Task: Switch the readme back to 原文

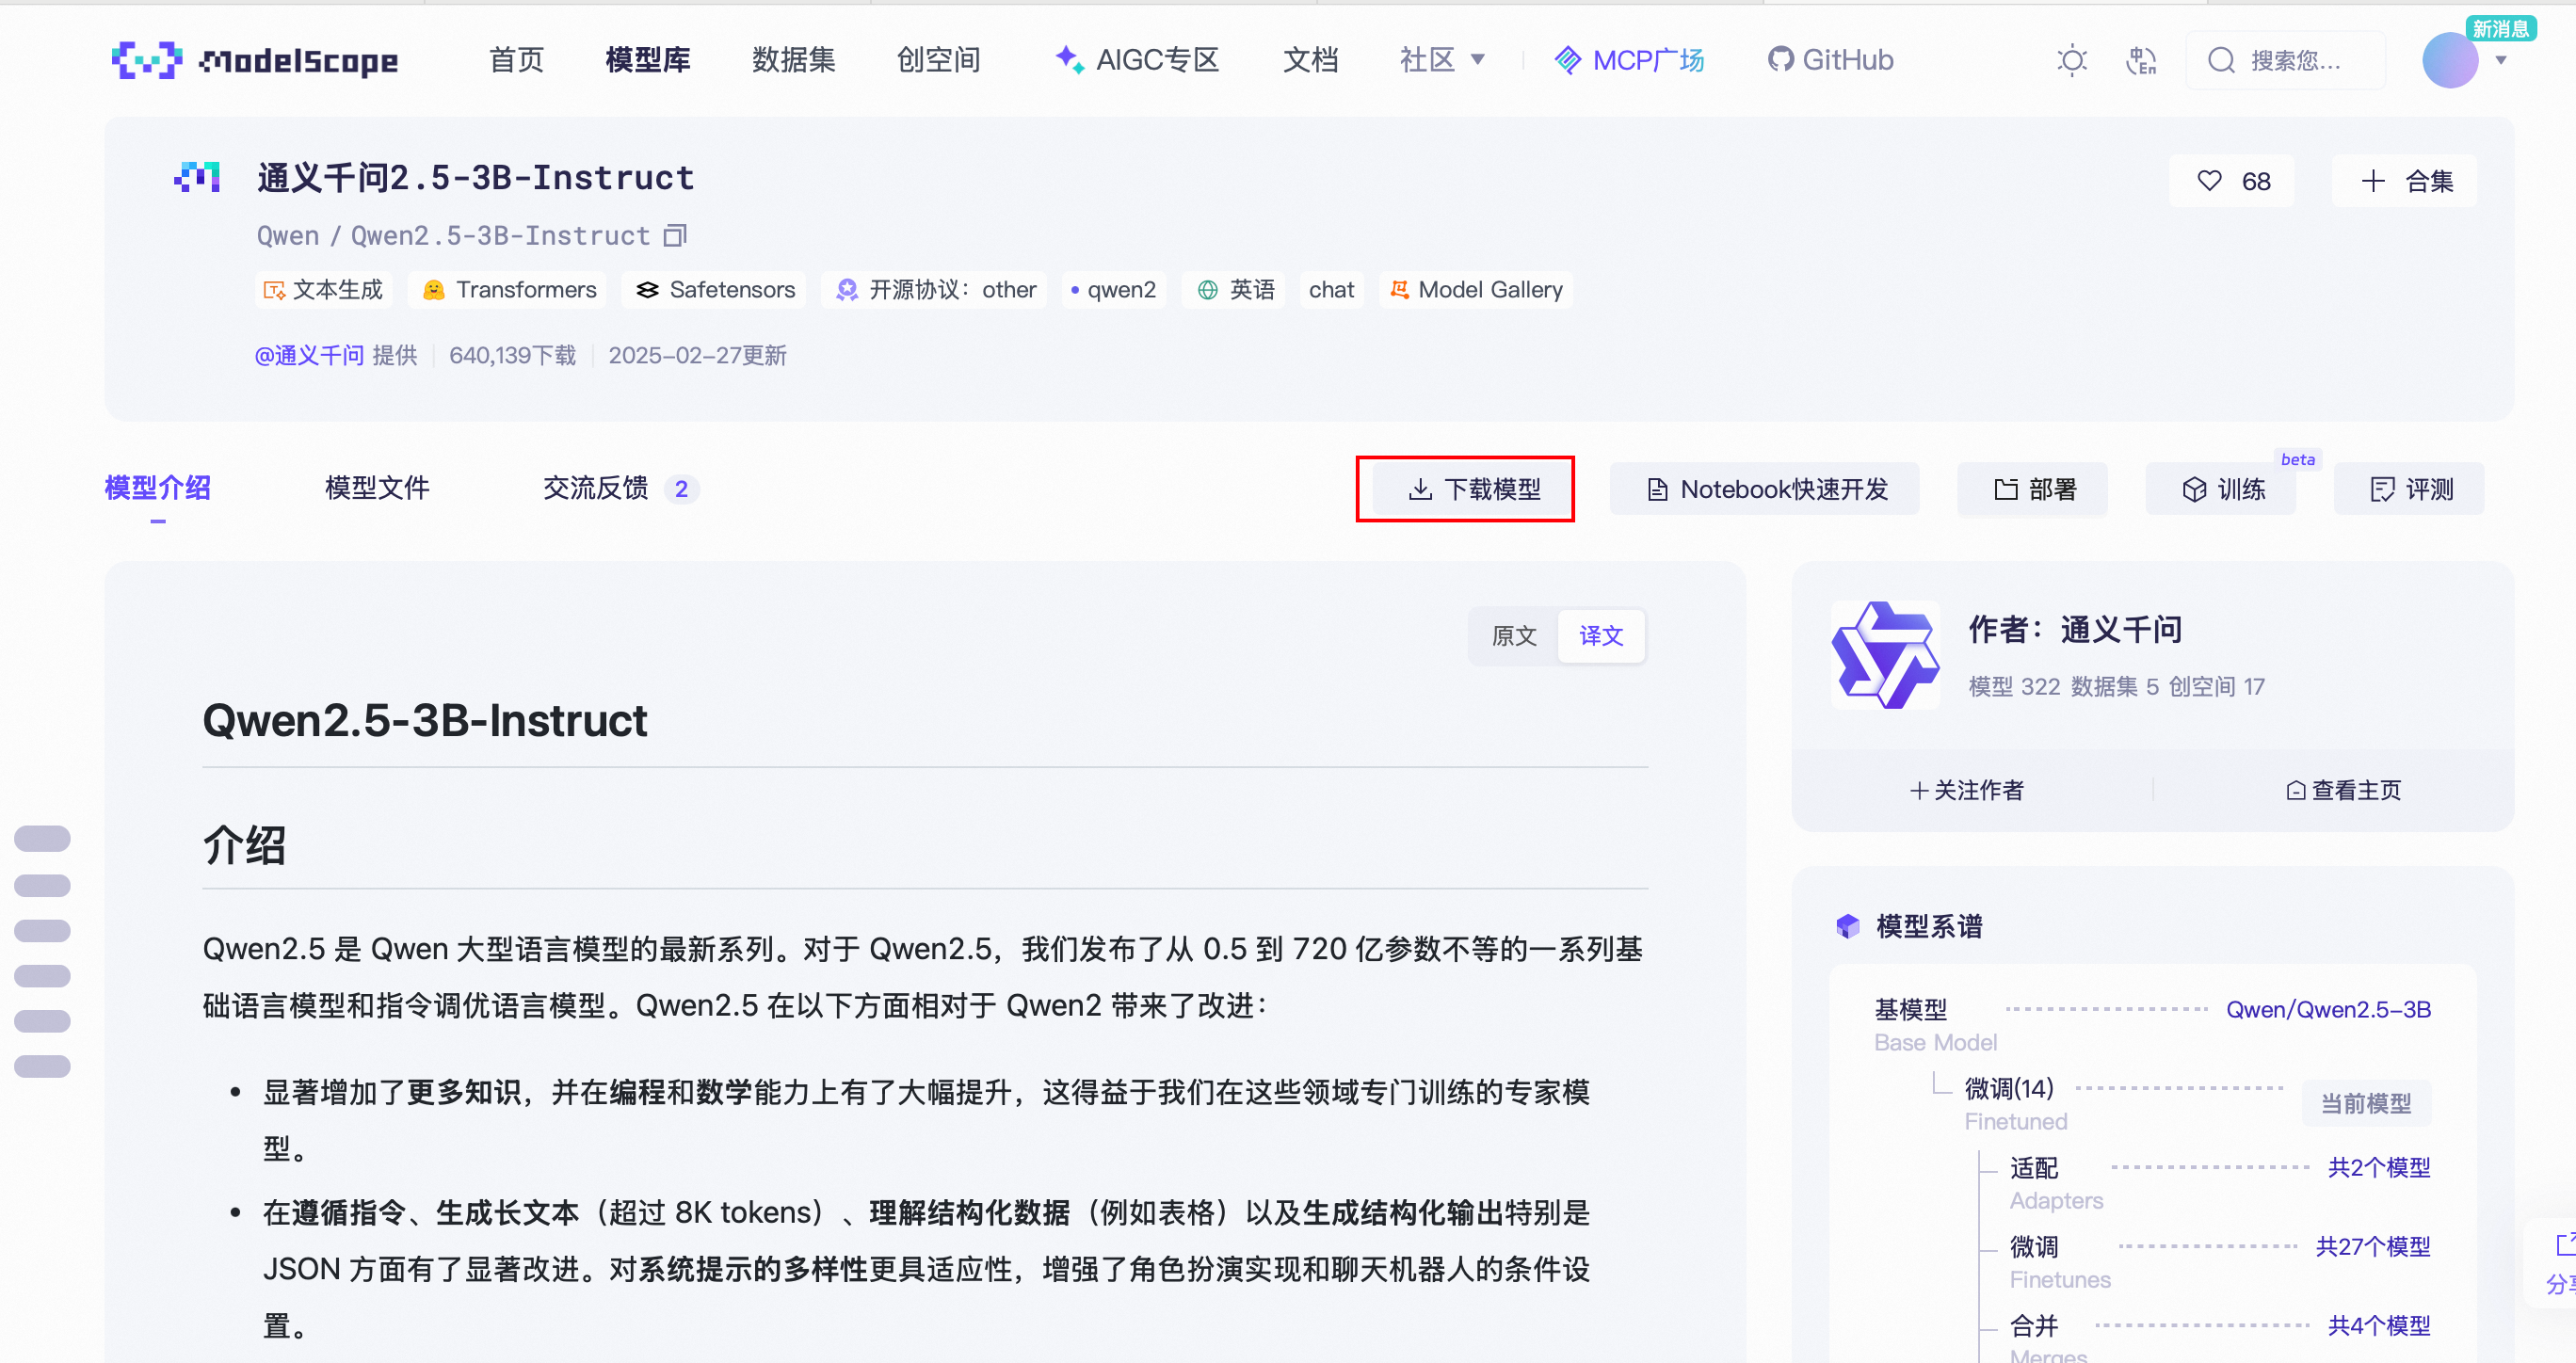Action: (1513, 635)
